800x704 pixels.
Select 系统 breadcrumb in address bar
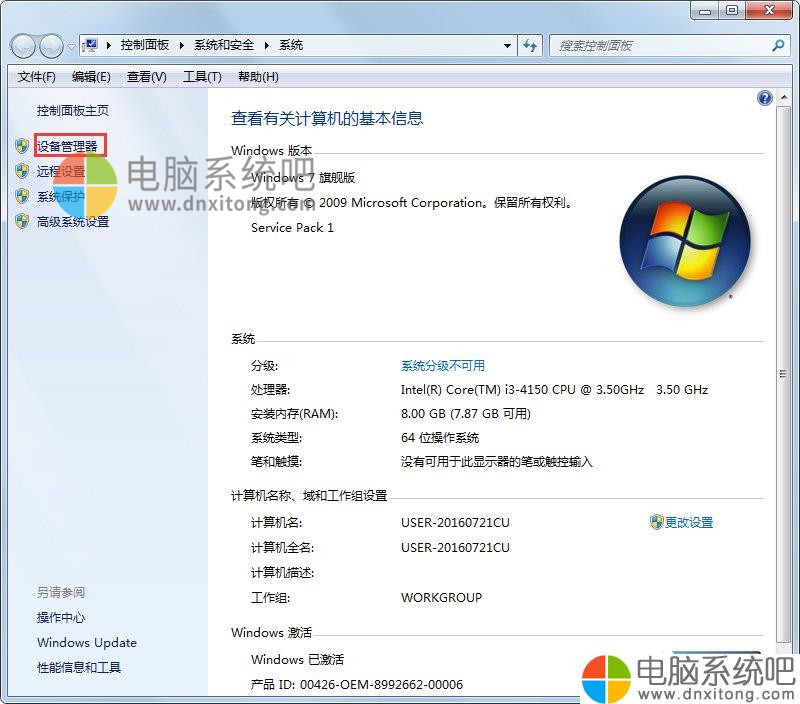point(291,45)
